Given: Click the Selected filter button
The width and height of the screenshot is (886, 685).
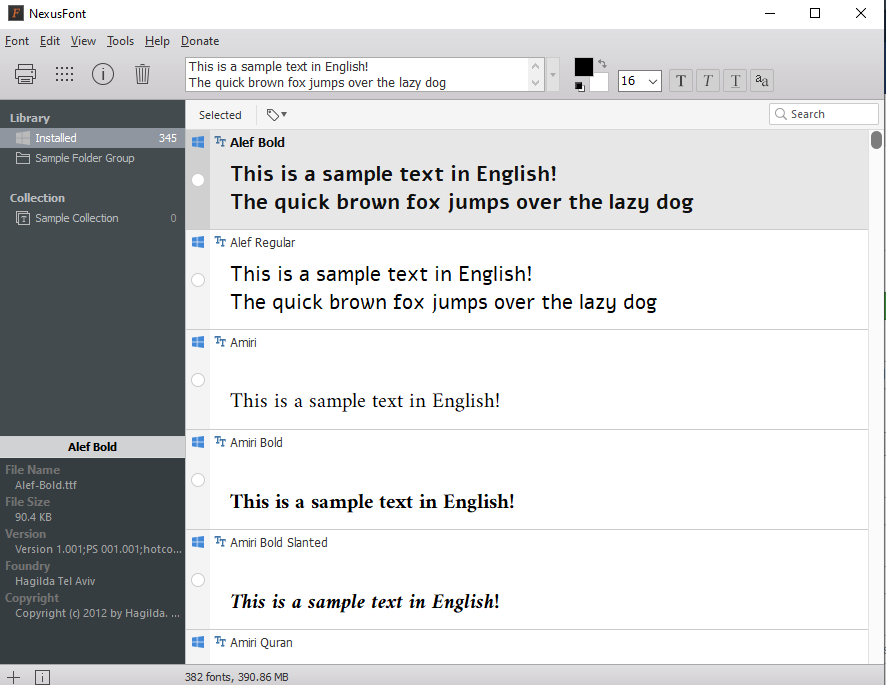Looking at the screenshot, I should pos(220,115).
